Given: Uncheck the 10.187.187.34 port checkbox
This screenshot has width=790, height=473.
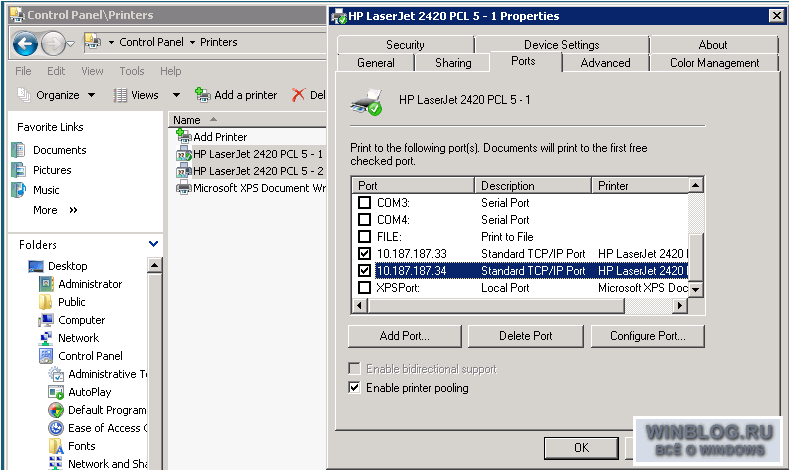Looking at the screenshot, I should (364, 271).
